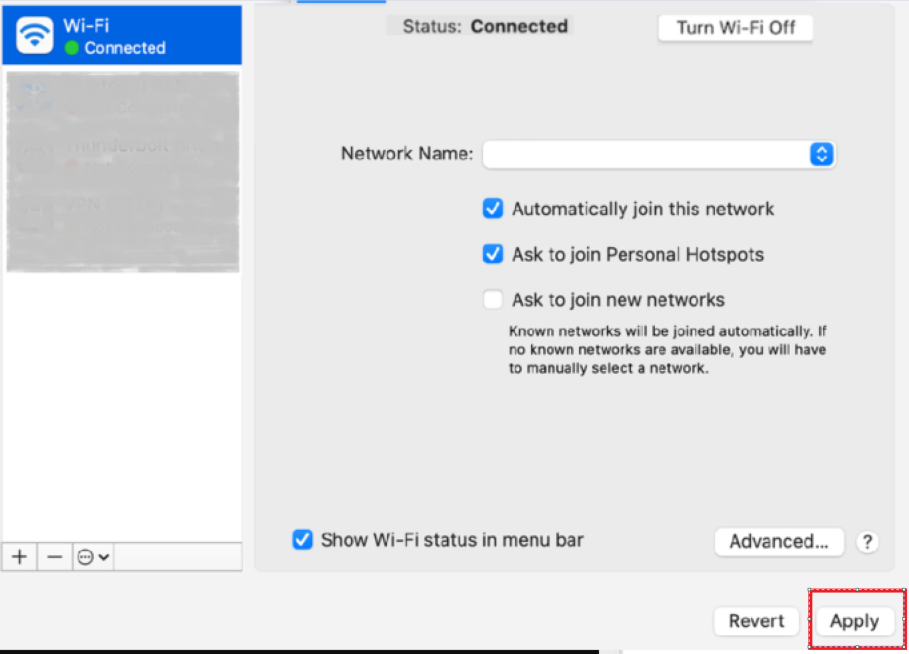Click the green Connected status dot
909x654 pixels.
[x=71, y=48]
